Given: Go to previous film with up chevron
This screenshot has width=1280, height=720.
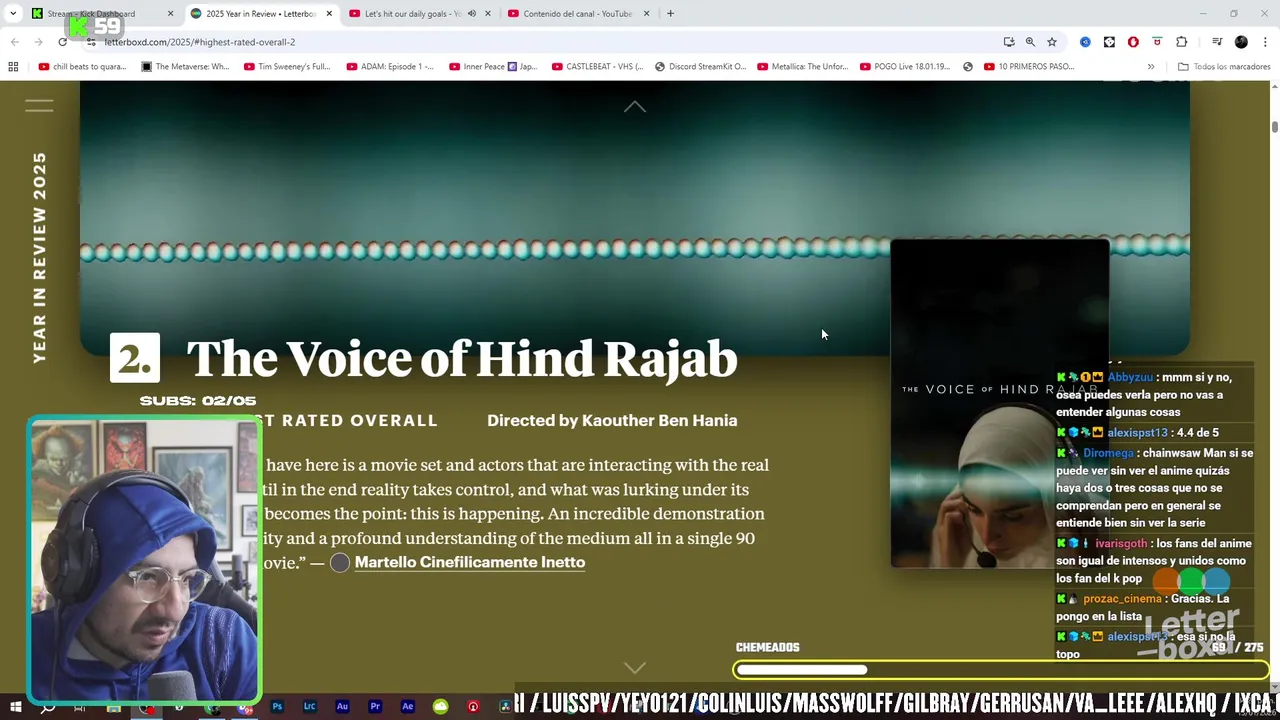Looking at the screenshot, I should 635,106.
